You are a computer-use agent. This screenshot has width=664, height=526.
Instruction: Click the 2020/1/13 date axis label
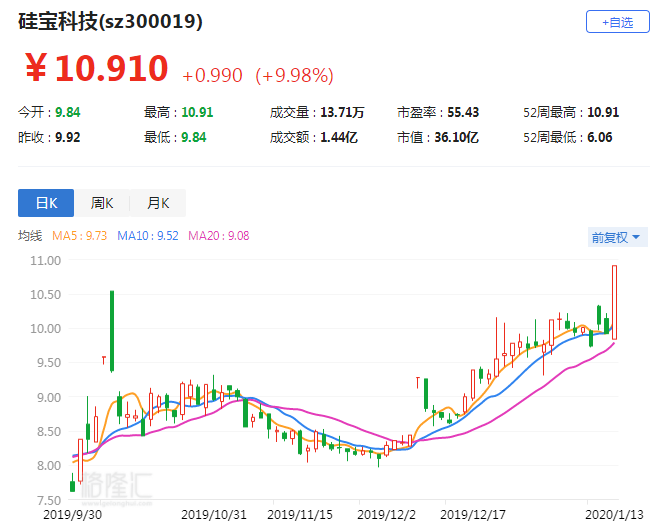(614, 515)
